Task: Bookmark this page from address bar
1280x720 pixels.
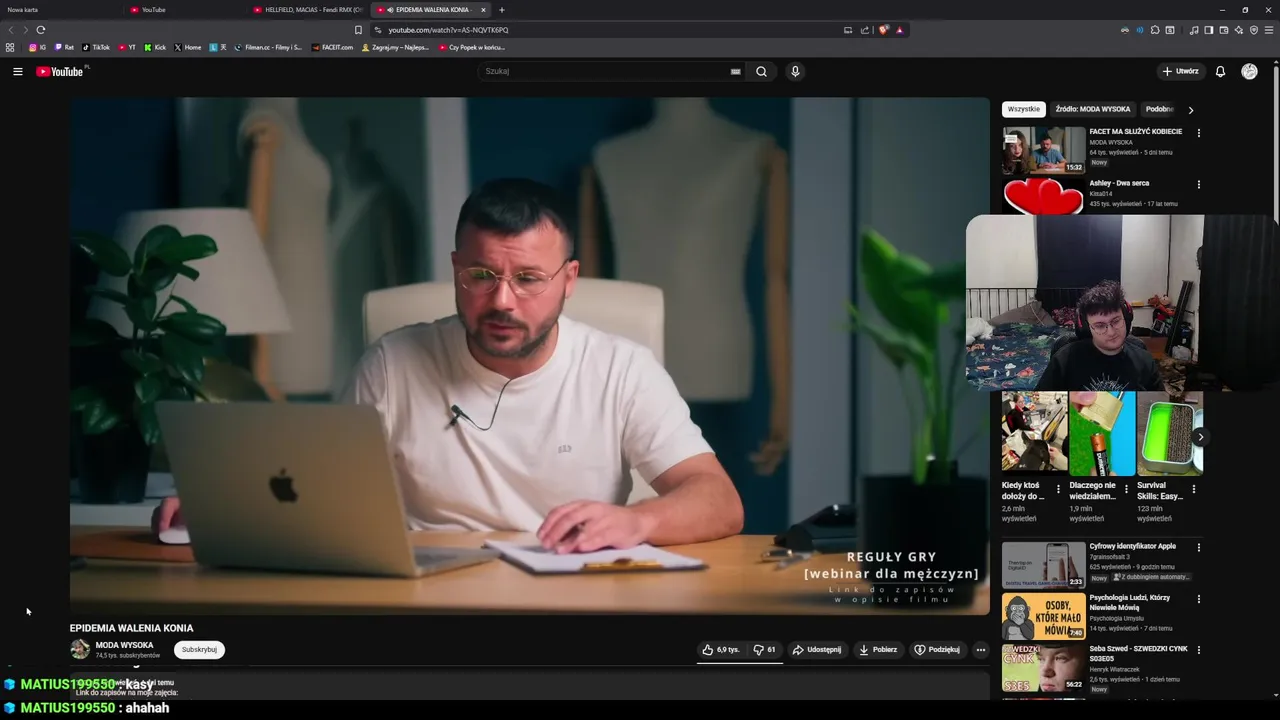Action: (x=358, y=30)
